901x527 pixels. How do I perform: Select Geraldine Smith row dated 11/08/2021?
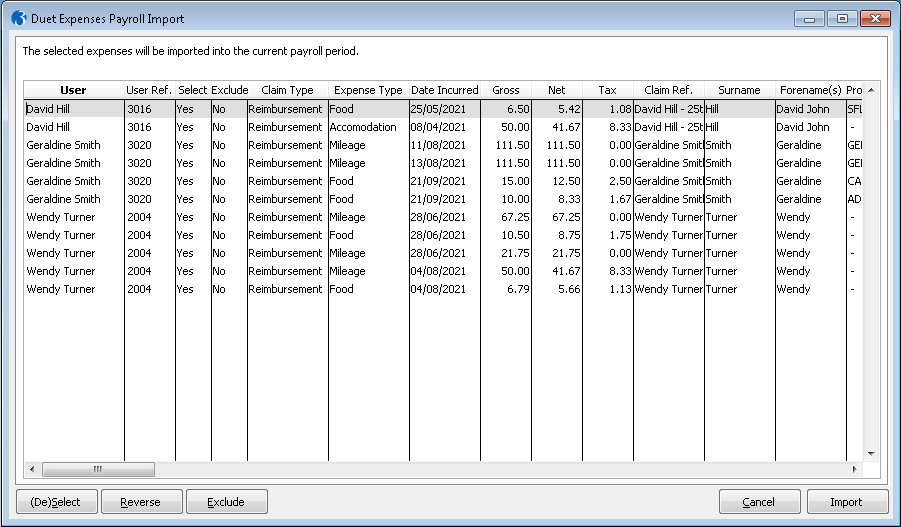443,145
